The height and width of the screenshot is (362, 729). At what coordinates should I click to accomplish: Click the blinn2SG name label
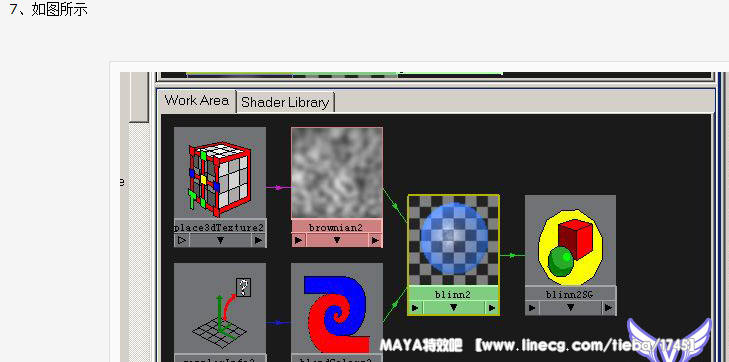coord(570,295)
